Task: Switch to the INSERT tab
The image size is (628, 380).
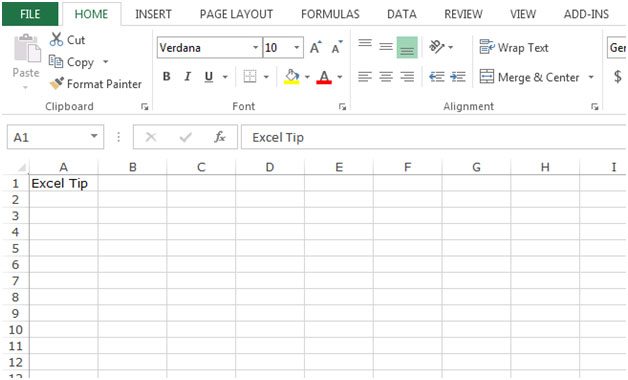Action: pos(153,14)
